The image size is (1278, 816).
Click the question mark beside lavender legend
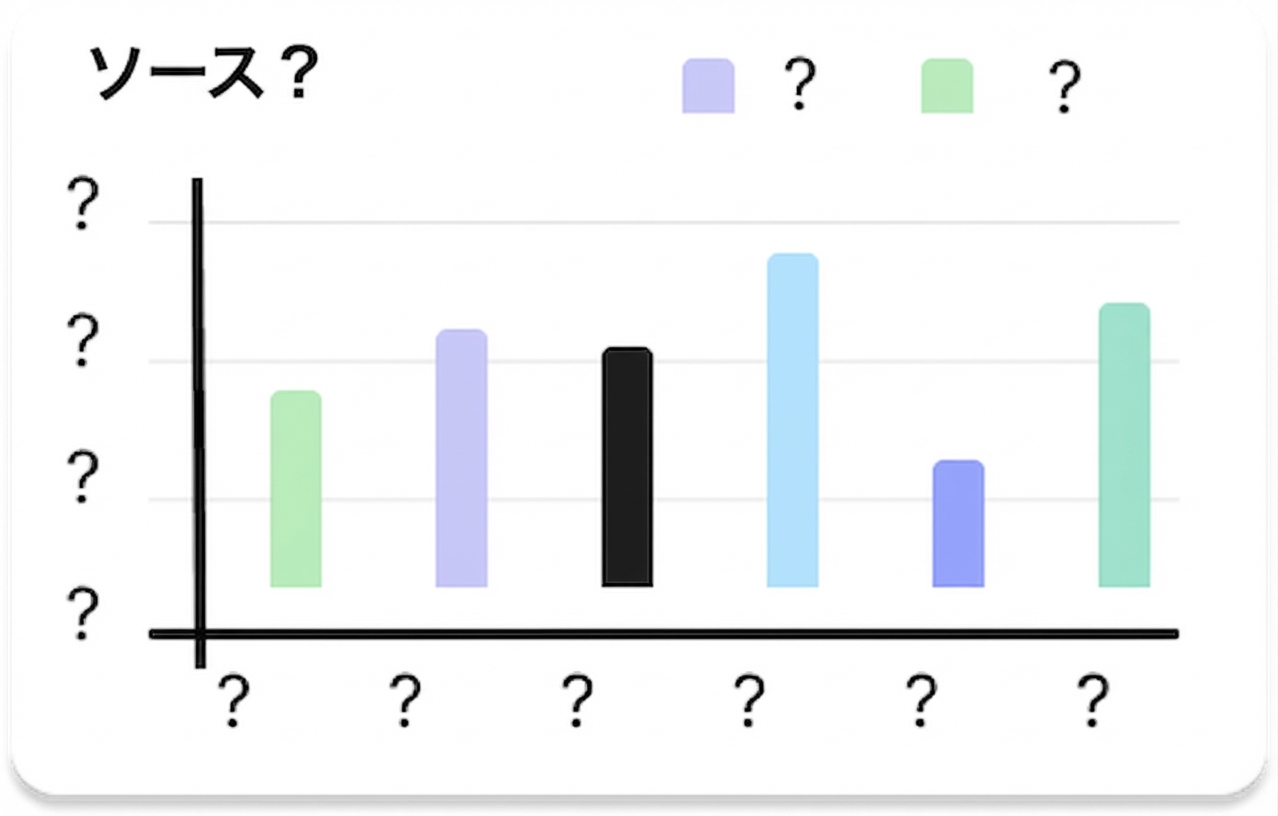point(798,85)
